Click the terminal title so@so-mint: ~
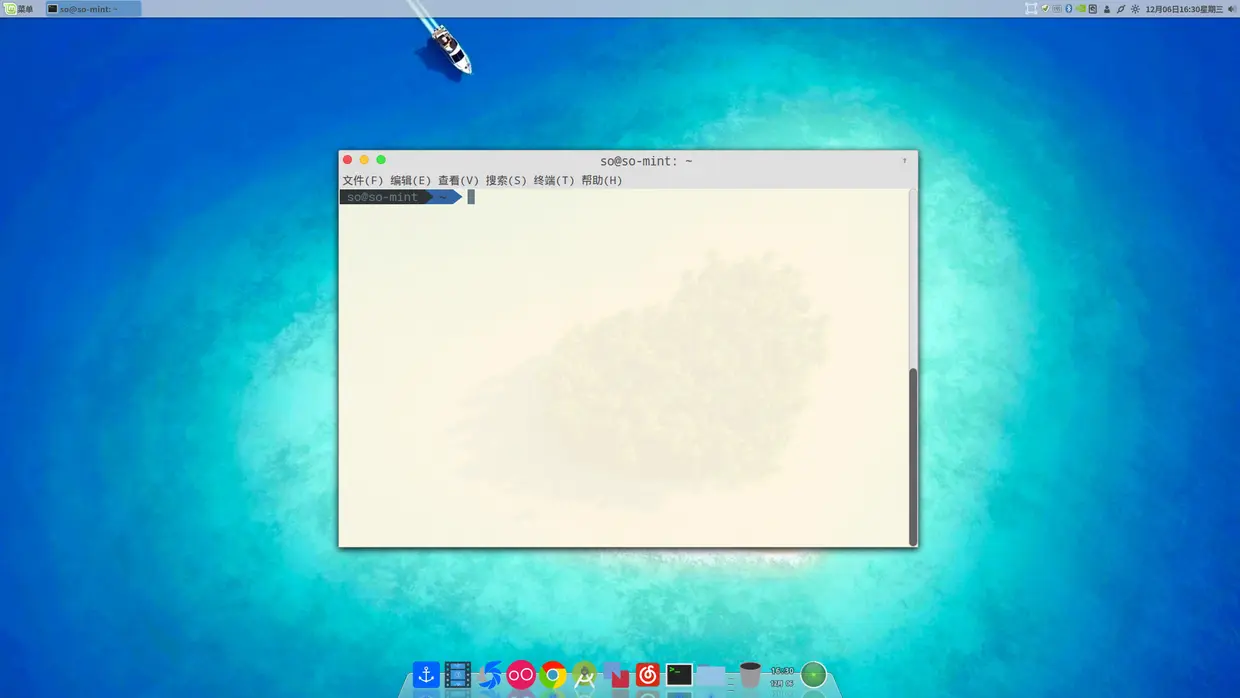The width and height of the screenshot is (1240, 698). coord(646,161)
